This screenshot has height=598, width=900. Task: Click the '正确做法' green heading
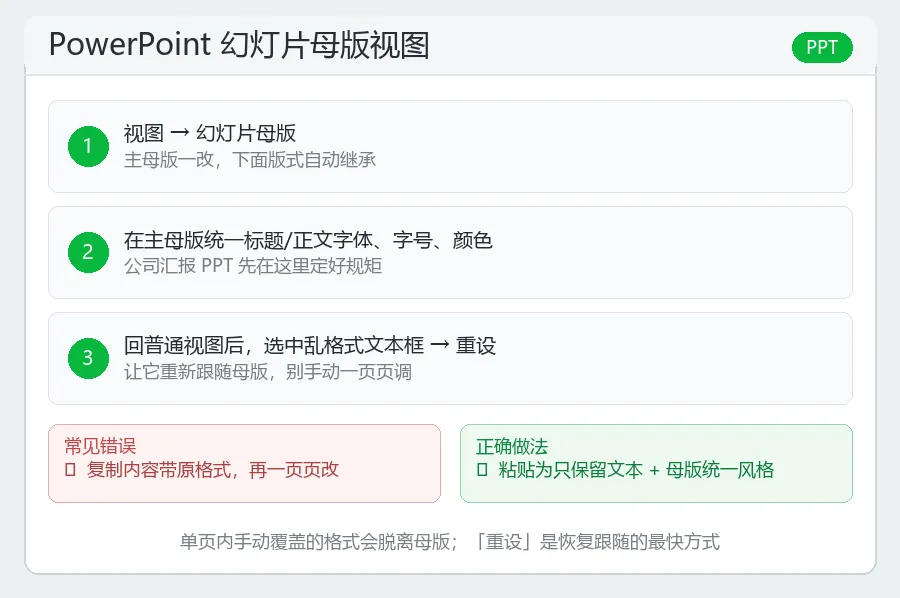(512, 446)
